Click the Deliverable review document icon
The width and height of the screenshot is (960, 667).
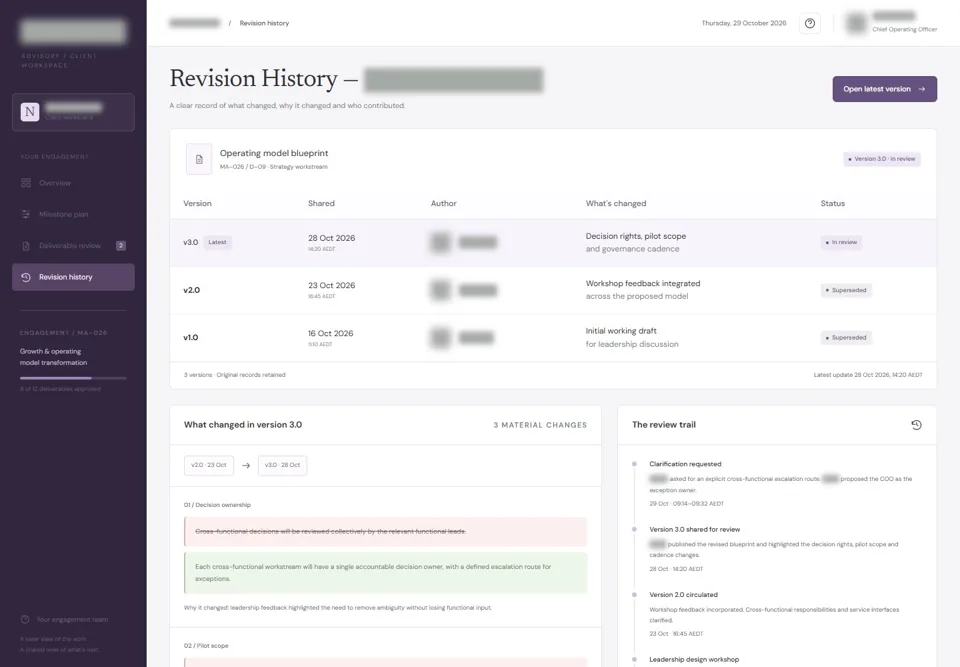point(26,246)
